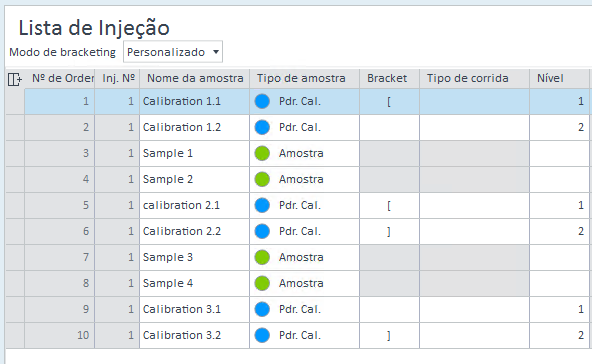
Task: Select the Sample 2 name cell
Action: tap(194, 179)
